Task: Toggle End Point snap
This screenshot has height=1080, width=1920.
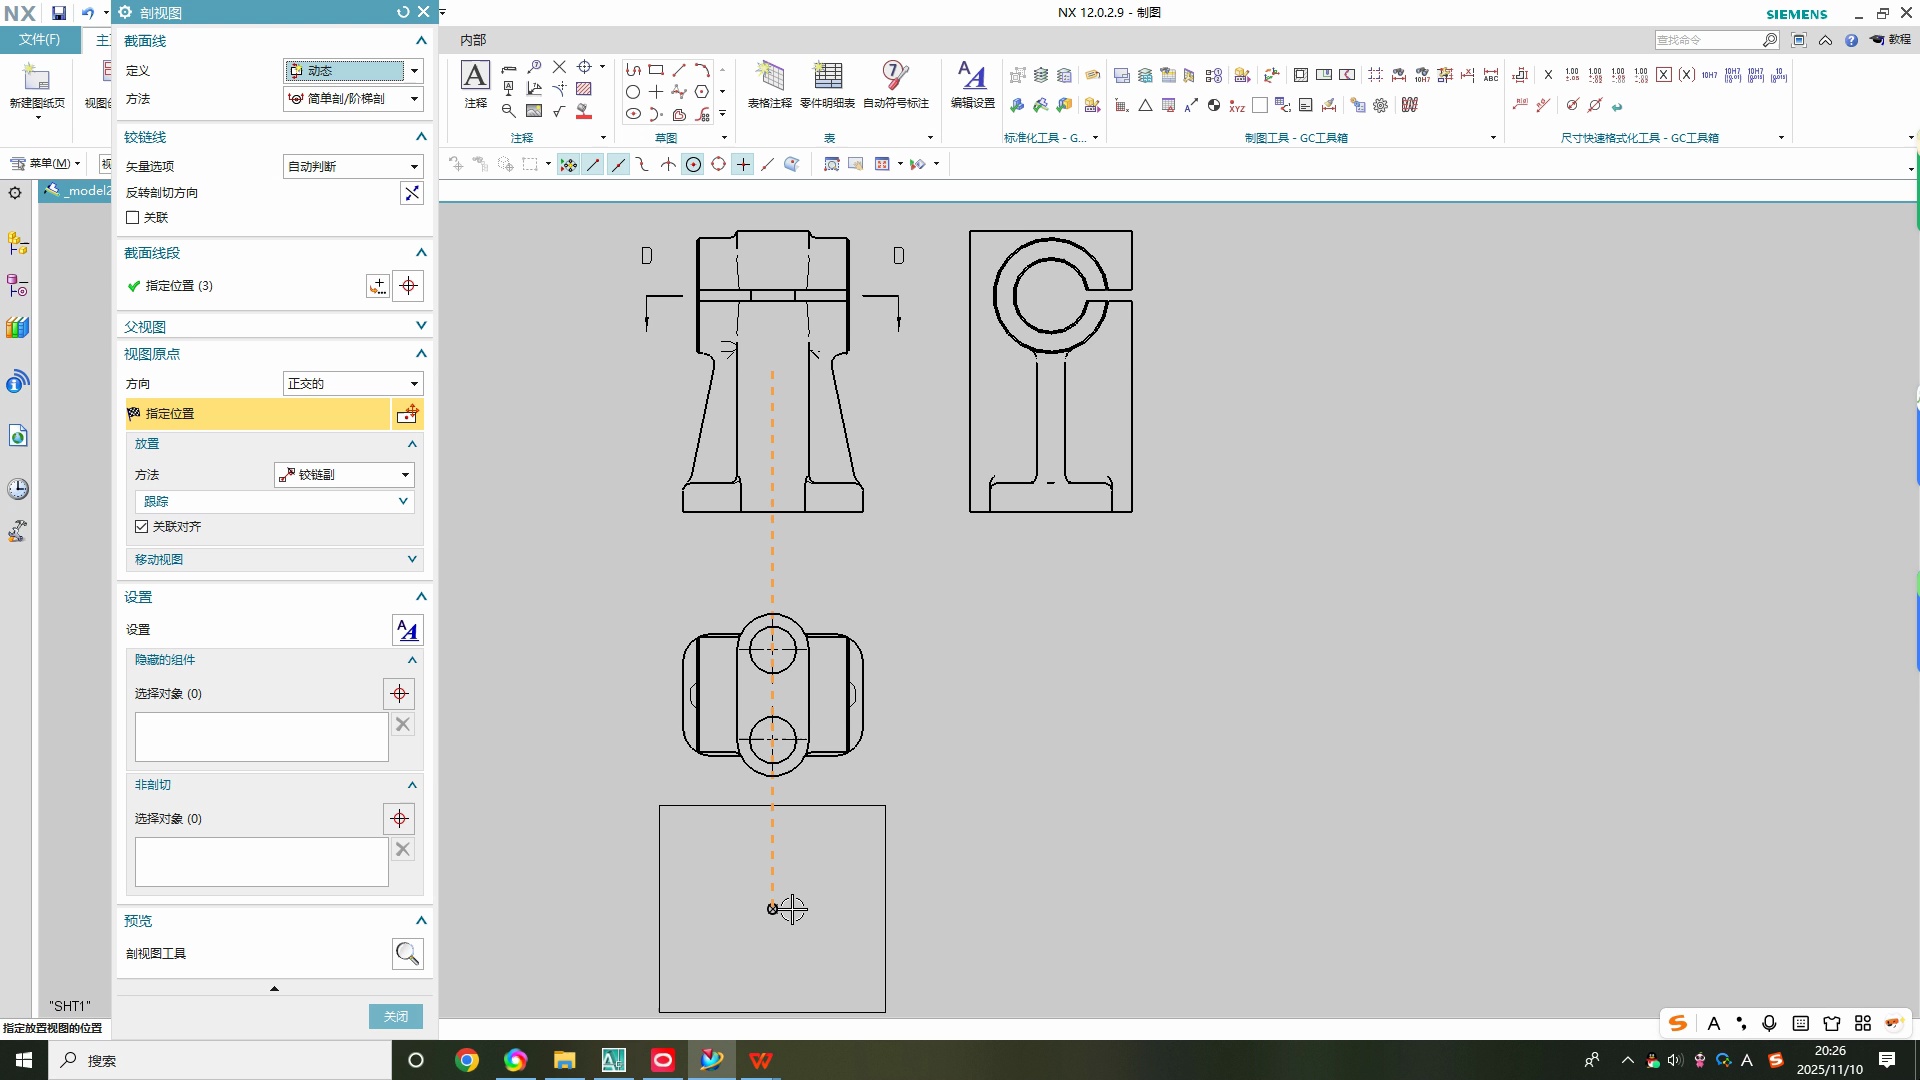Action: pyautogui.click(x=593, y=165)
